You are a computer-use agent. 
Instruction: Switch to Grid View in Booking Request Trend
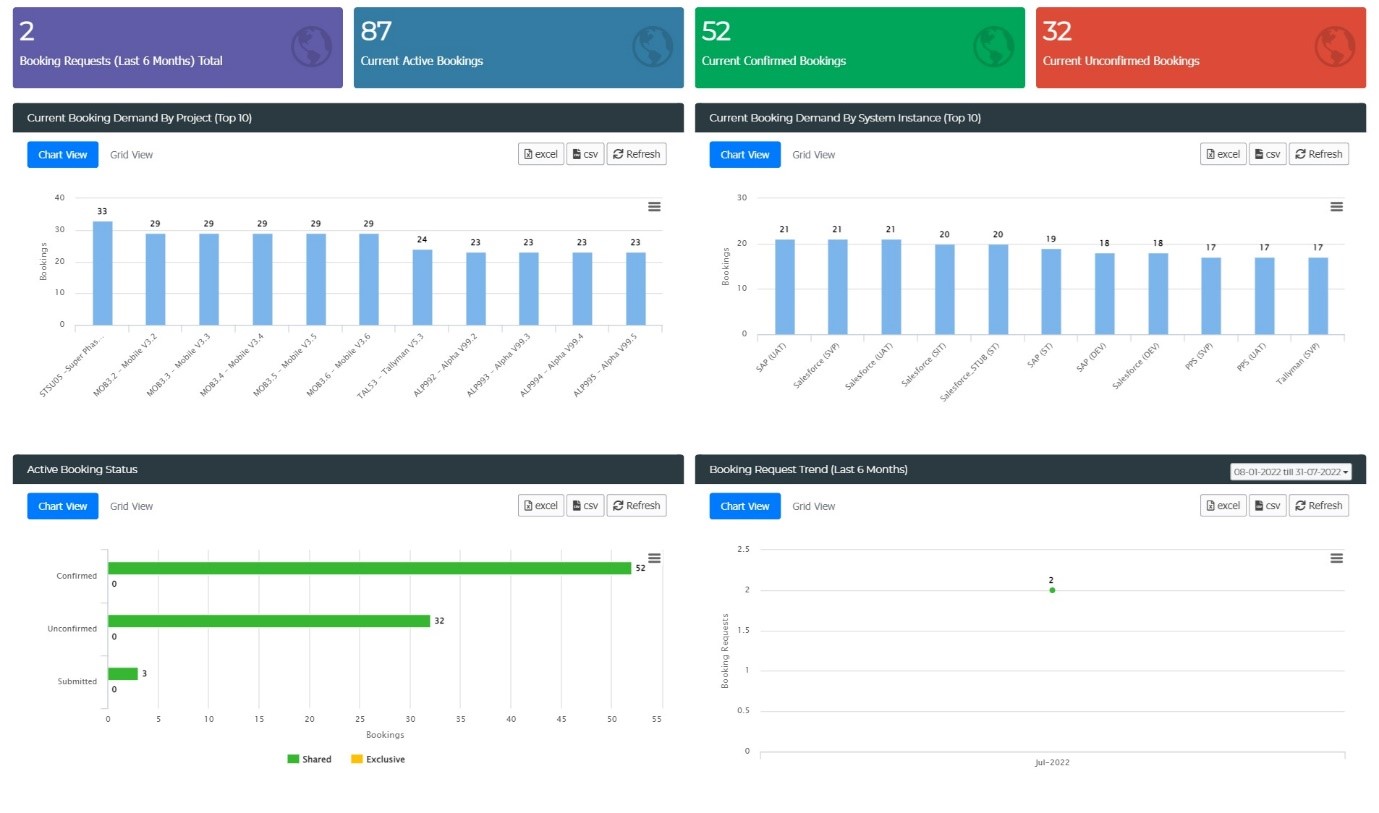814,506
